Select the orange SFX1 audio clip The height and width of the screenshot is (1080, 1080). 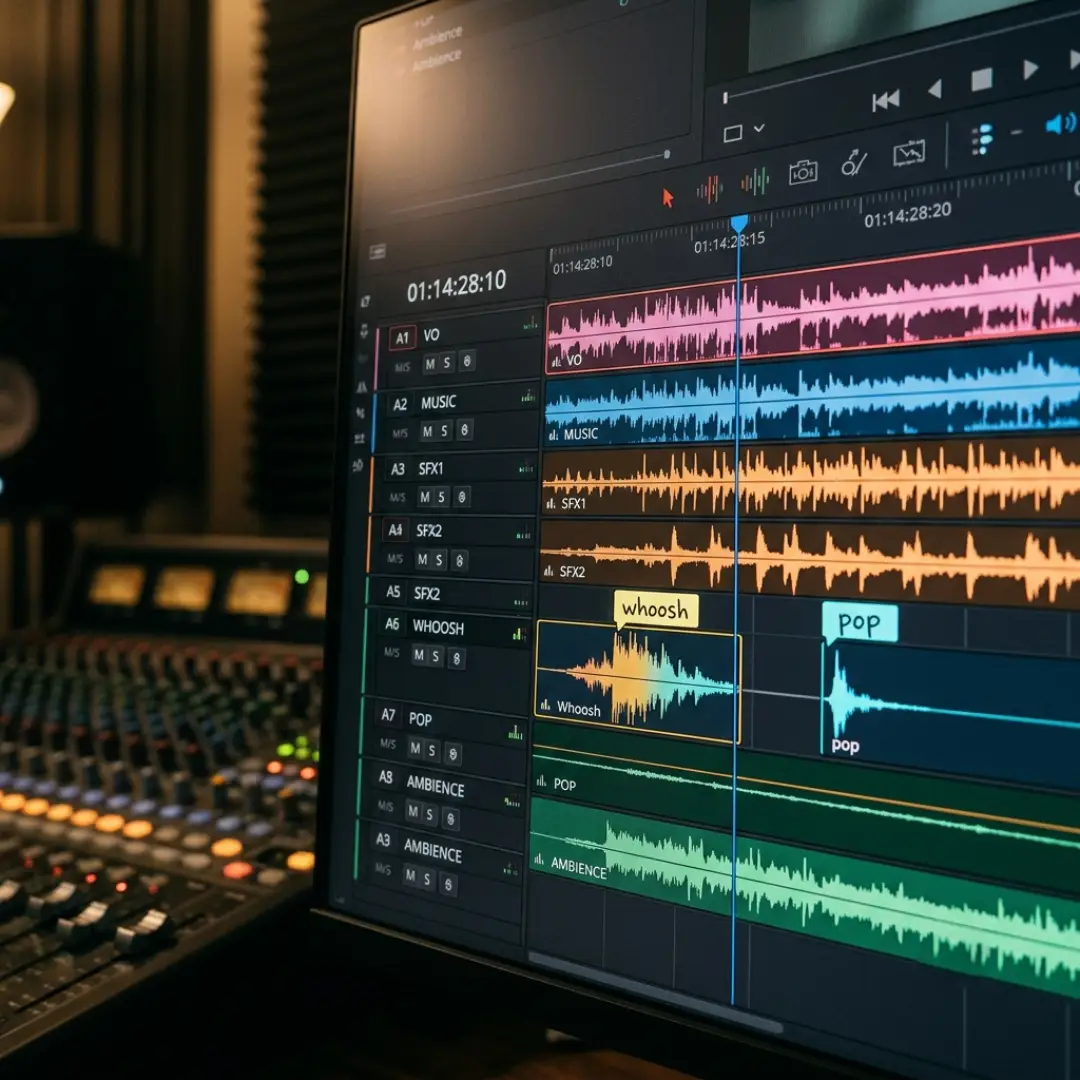coord(811,480)
